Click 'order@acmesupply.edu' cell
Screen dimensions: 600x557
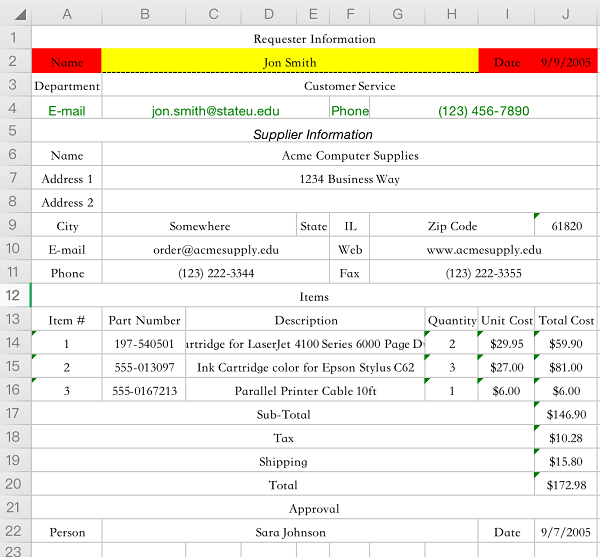(216, 249)
